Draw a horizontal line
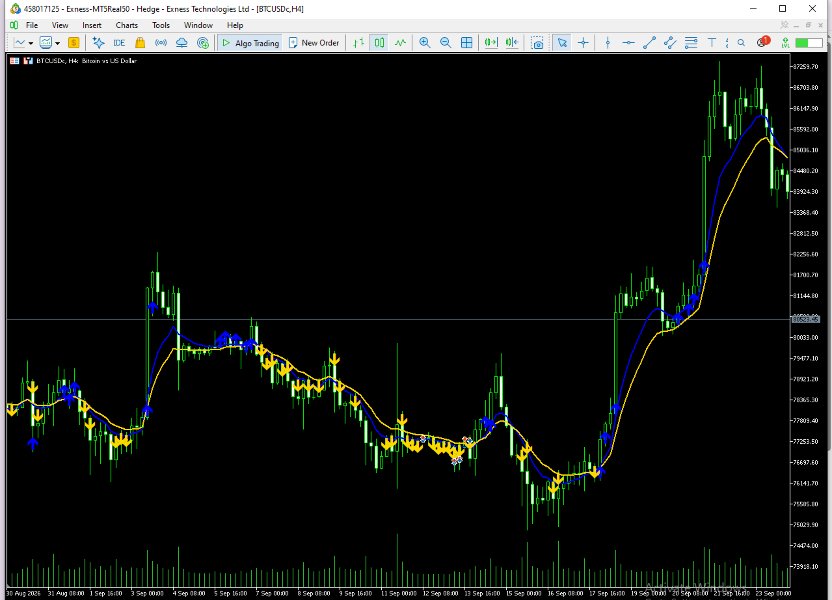This screenshot has width=832, height=600. 628,42
